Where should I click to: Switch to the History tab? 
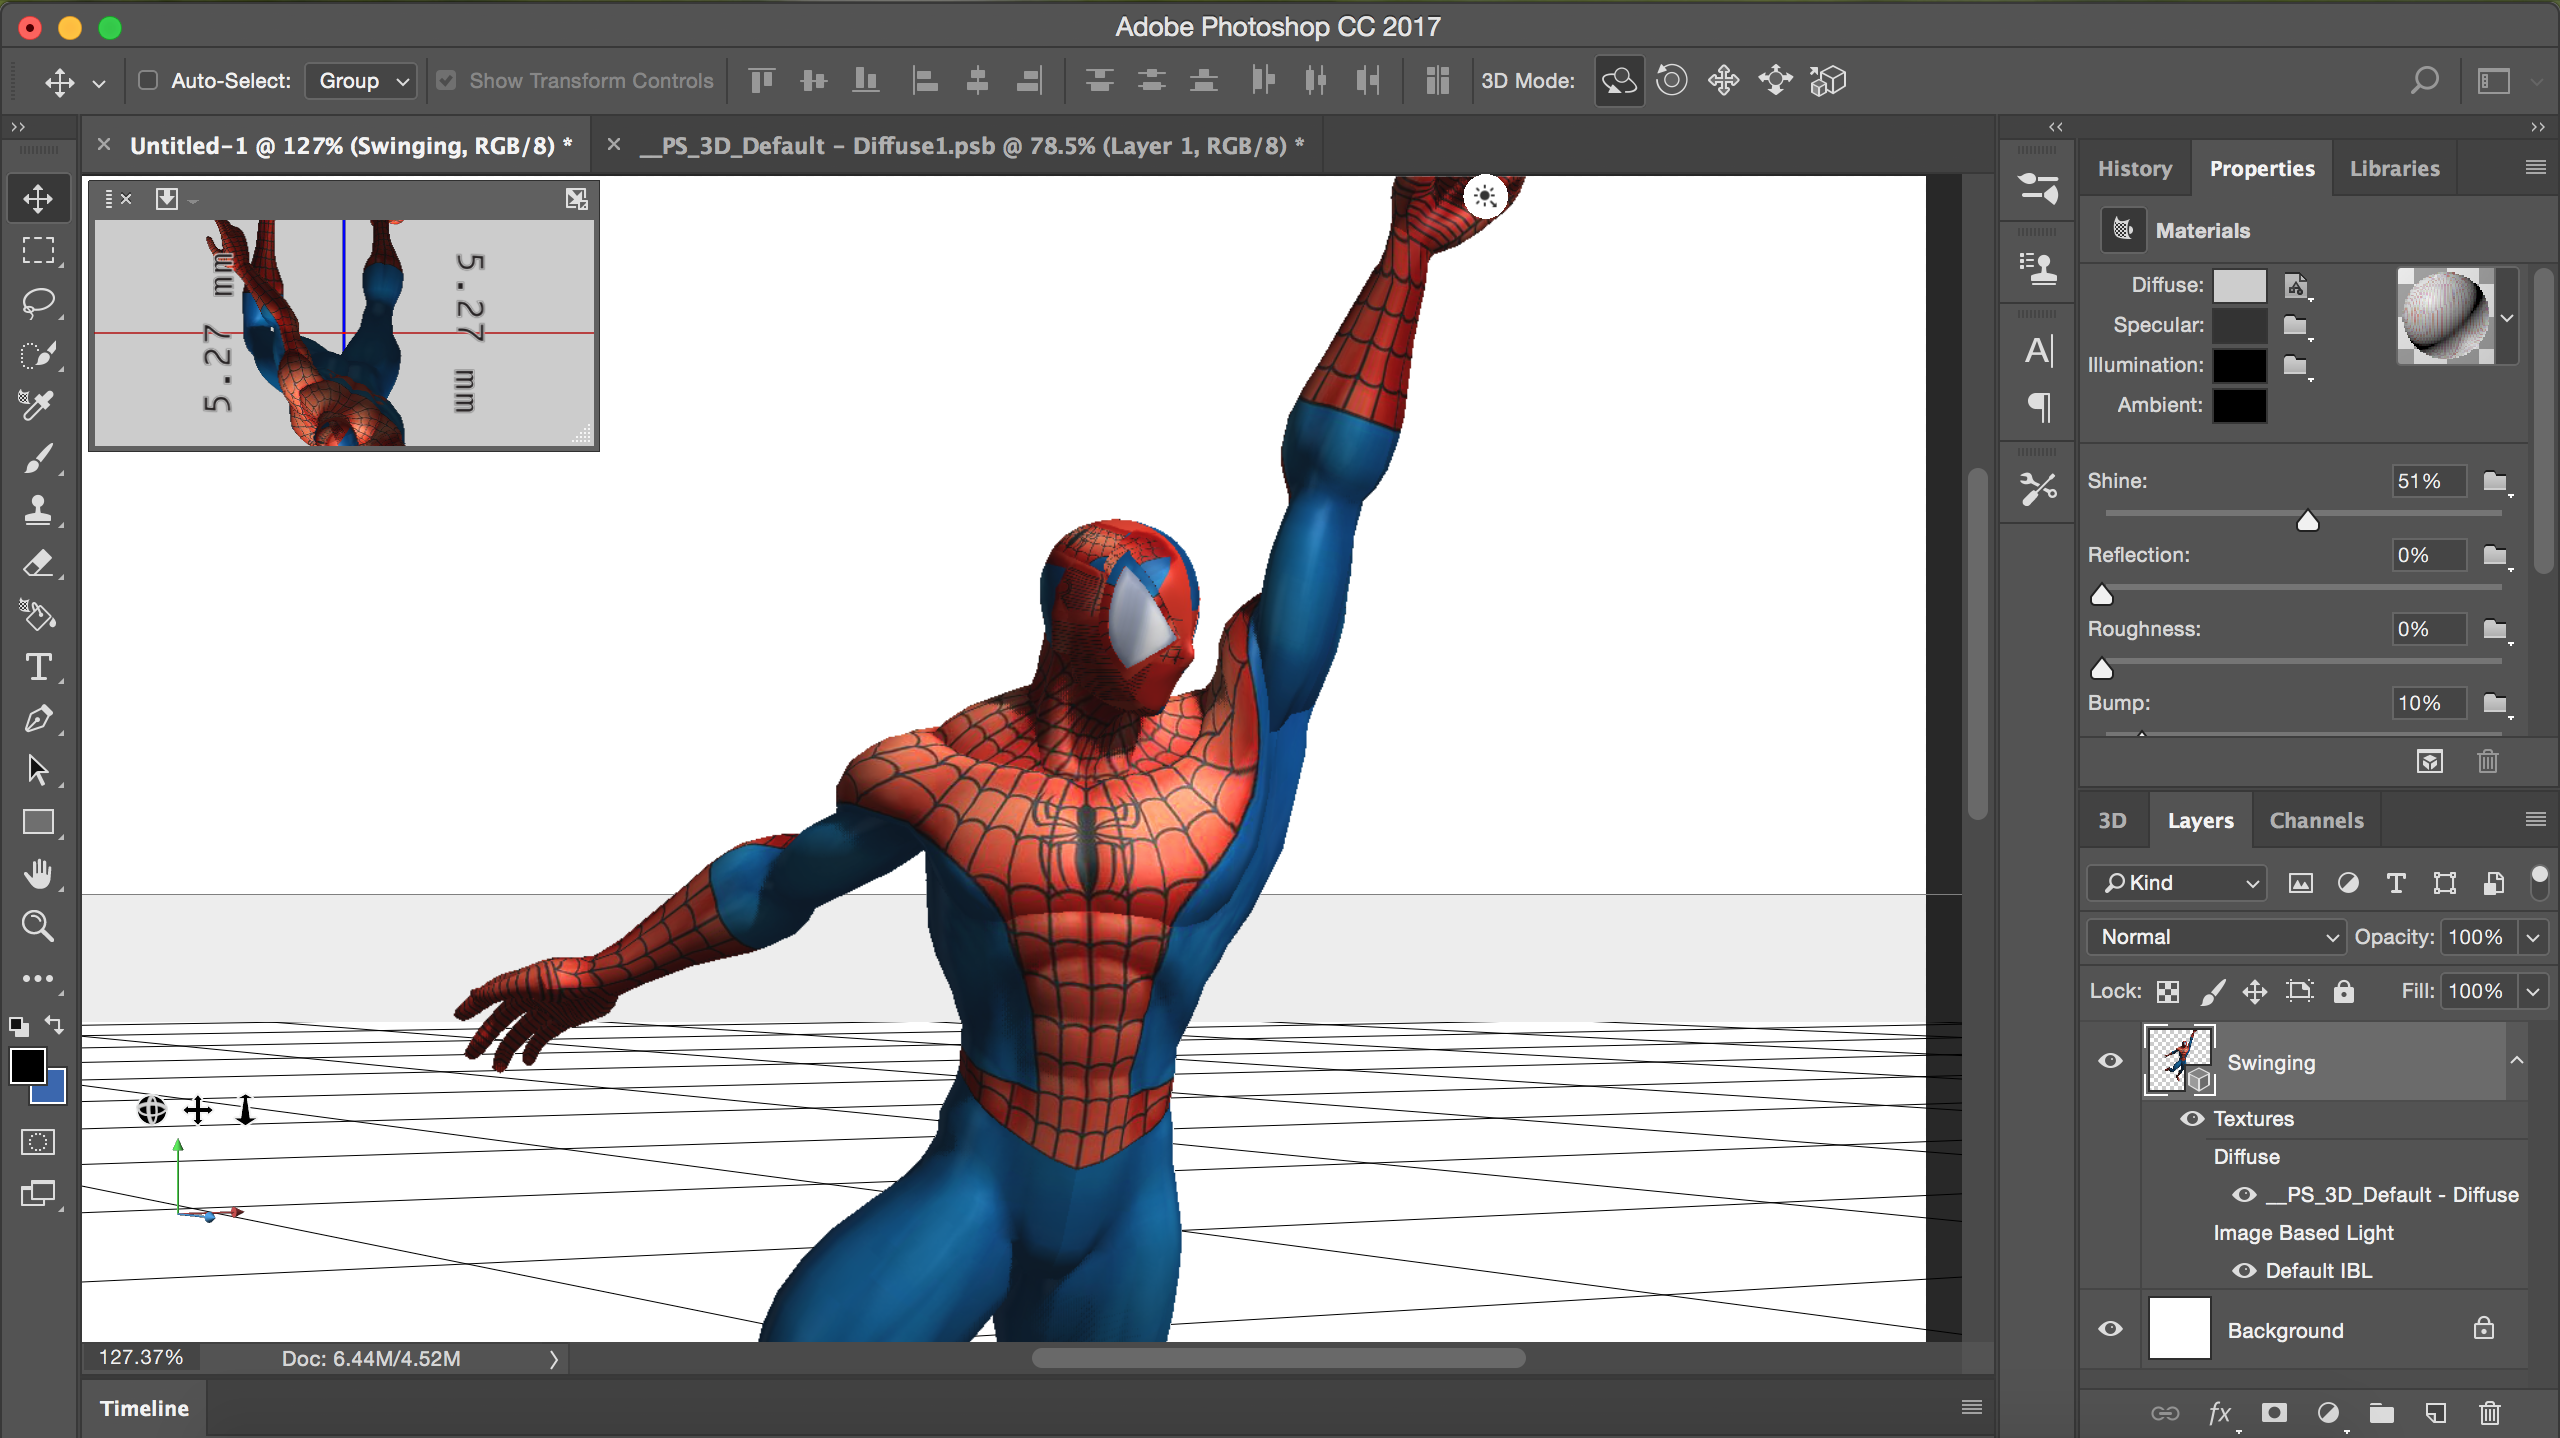pyautogui.click(x=2133, y=167)
